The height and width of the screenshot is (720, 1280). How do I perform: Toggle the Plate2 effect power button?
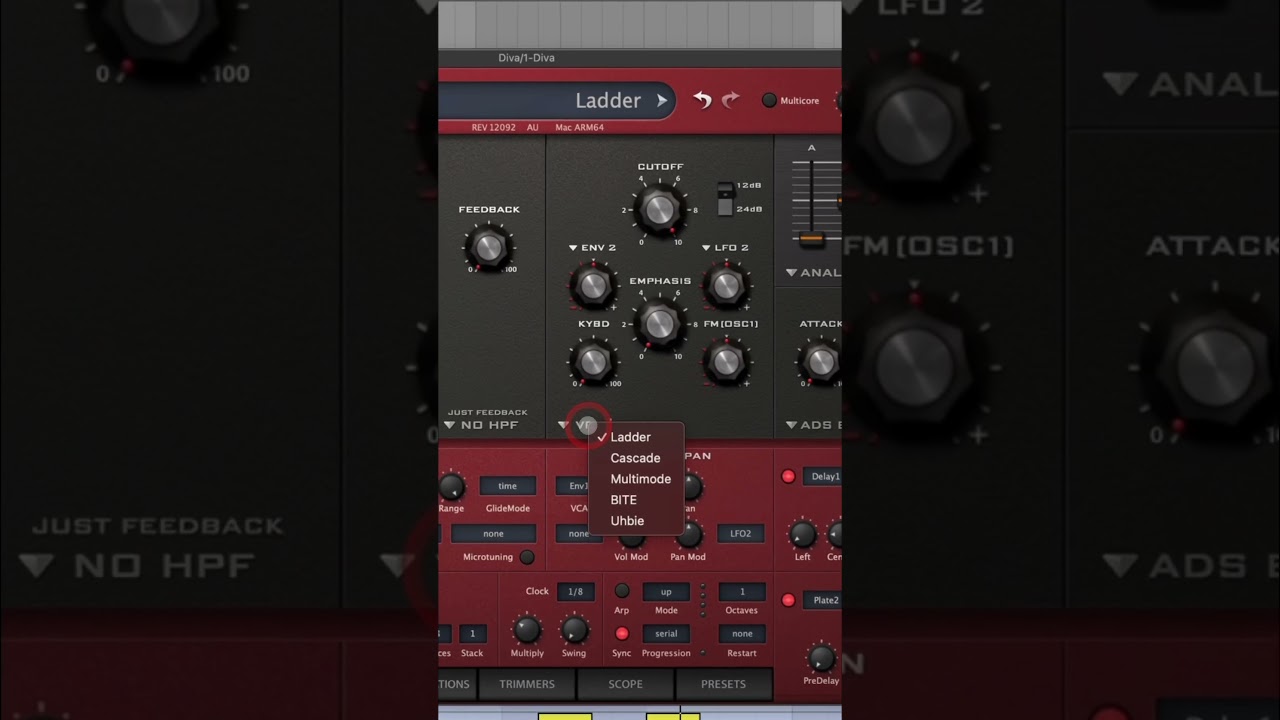click(x=788, y=600)
